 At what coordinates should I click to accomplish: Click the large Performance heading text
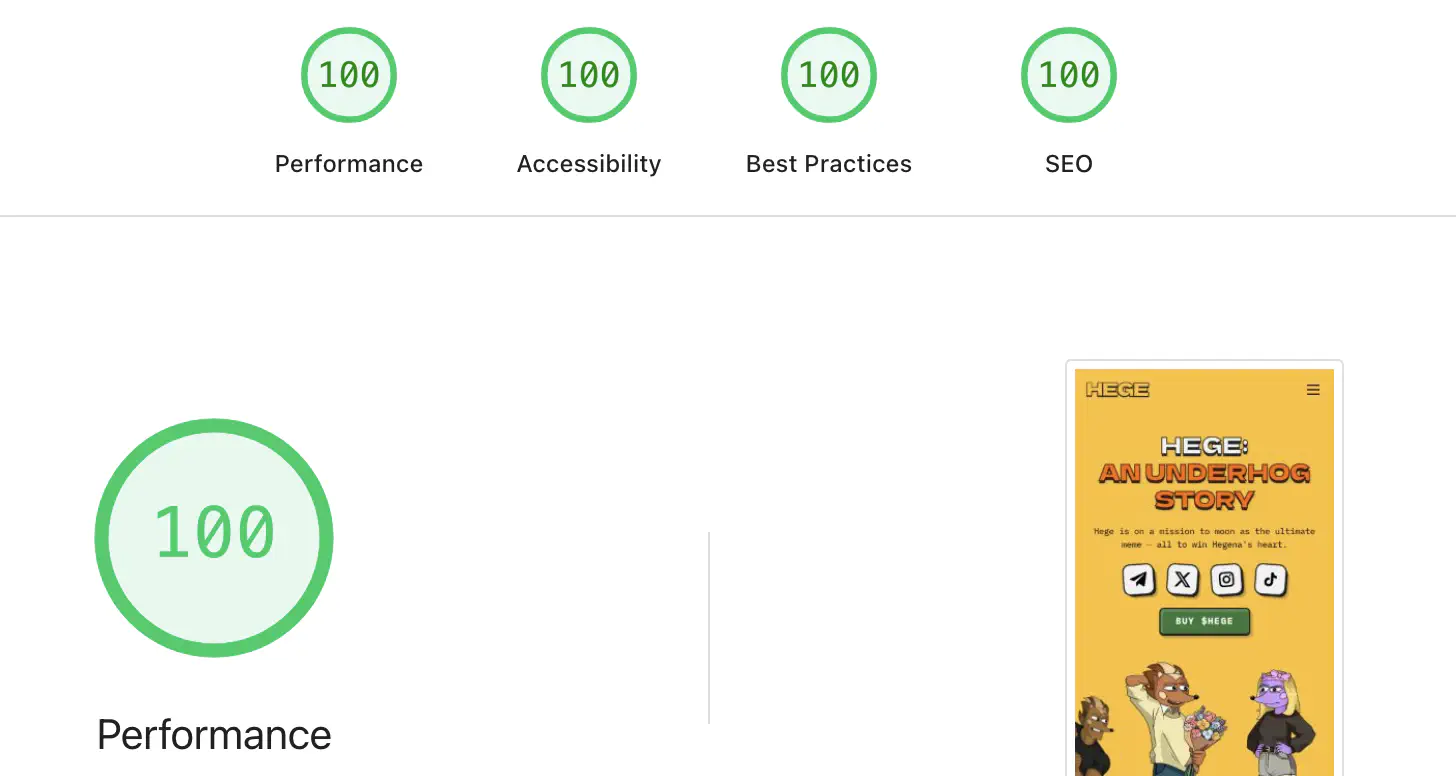click(x=214, y=736)
